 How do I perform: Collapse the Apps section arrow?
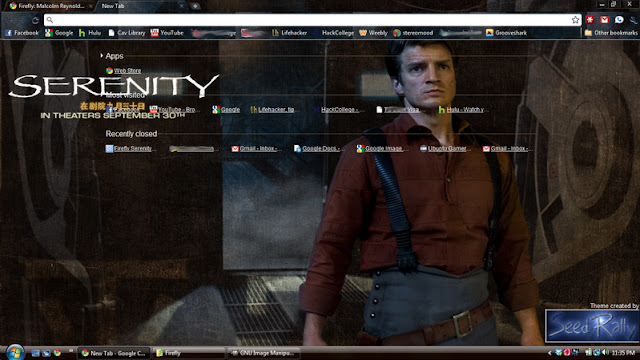point(102,56)
